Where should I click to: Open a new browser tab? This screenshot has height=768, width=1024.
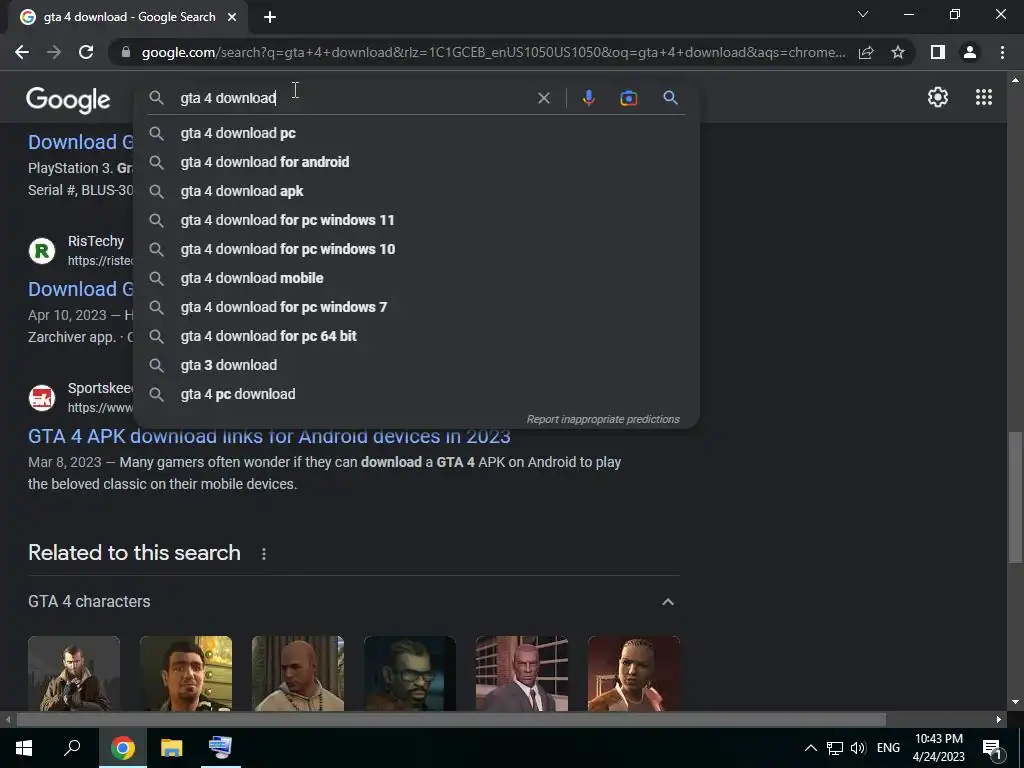coord(270,17)
